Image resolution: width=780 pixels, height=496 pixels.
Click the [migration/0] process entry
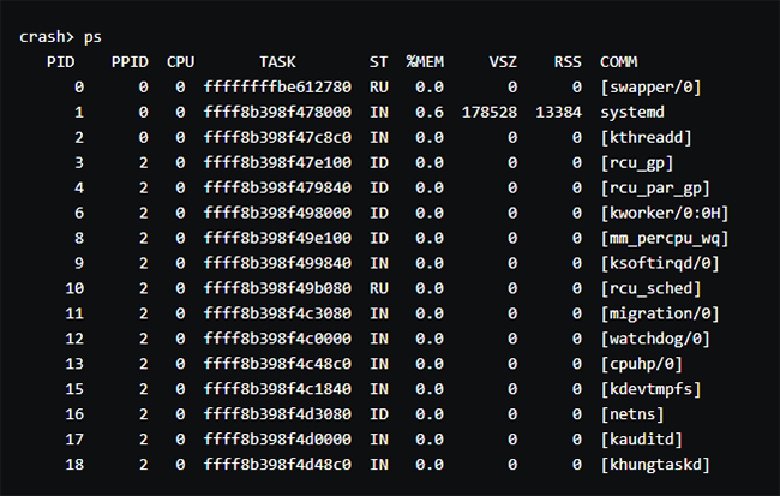pyautogui.click(x=660, y=313)
